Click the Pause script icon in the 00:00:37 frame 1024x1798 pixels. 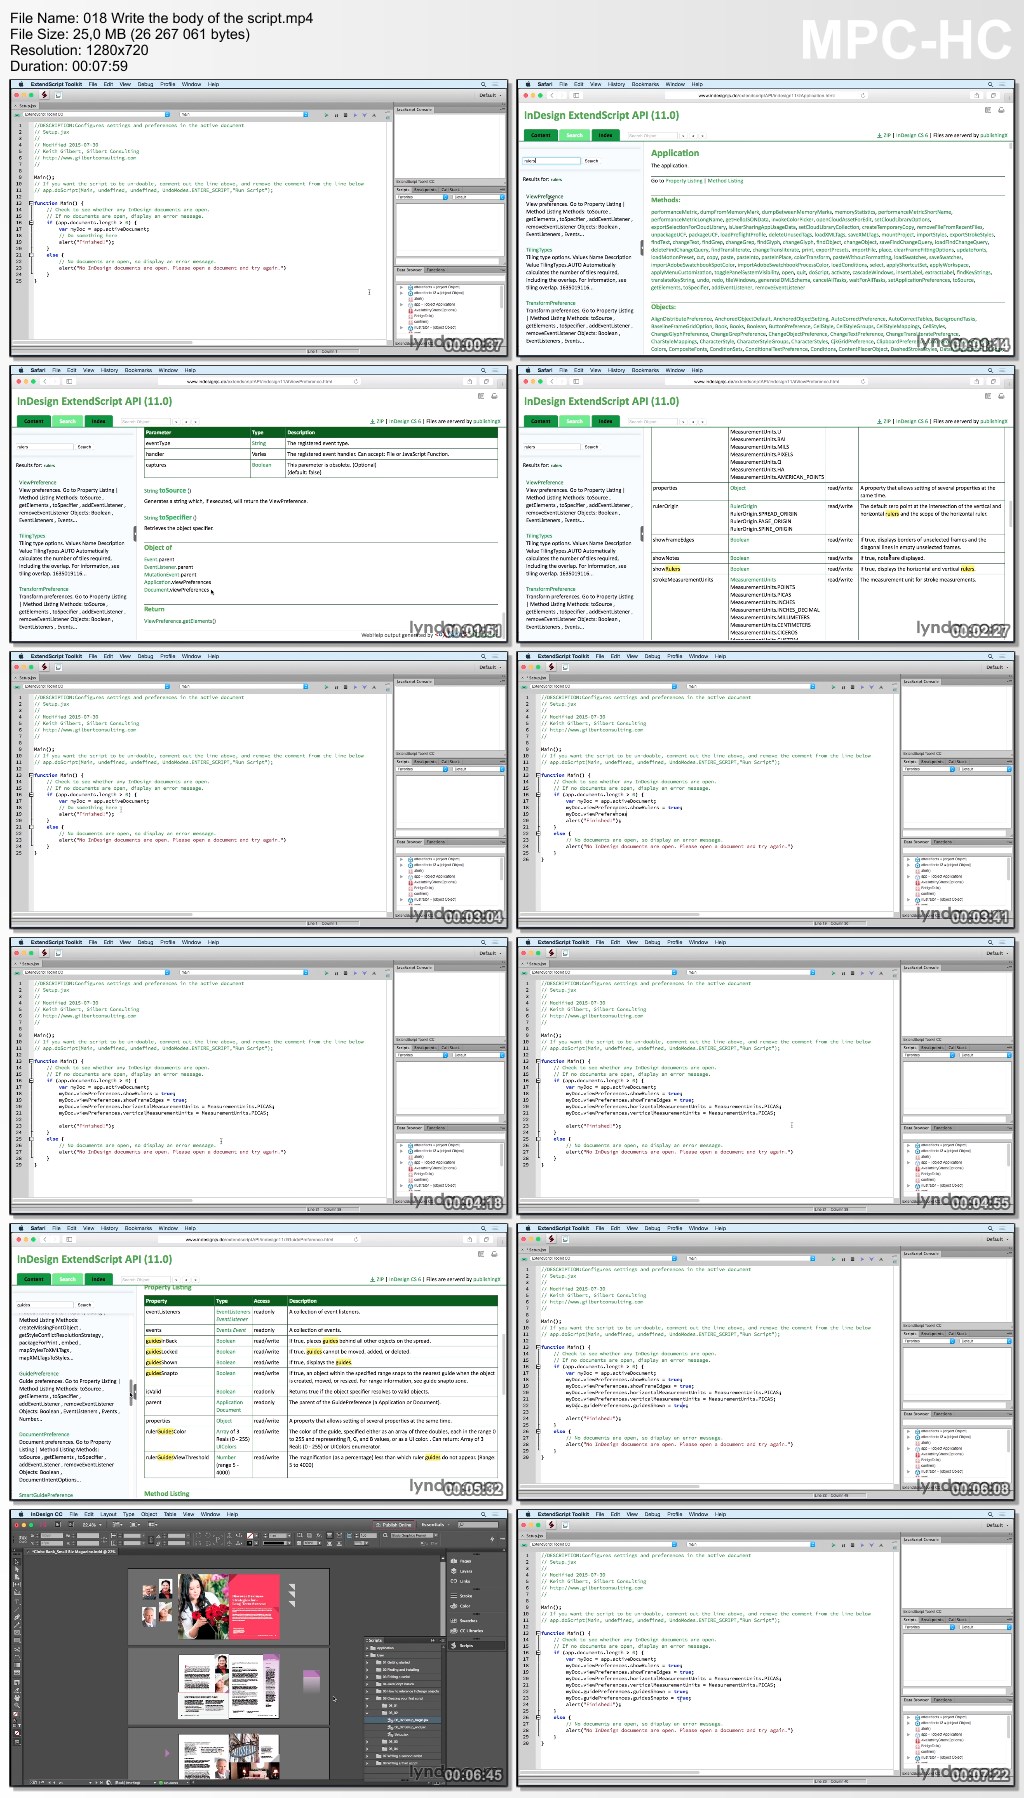coord(336,115)
